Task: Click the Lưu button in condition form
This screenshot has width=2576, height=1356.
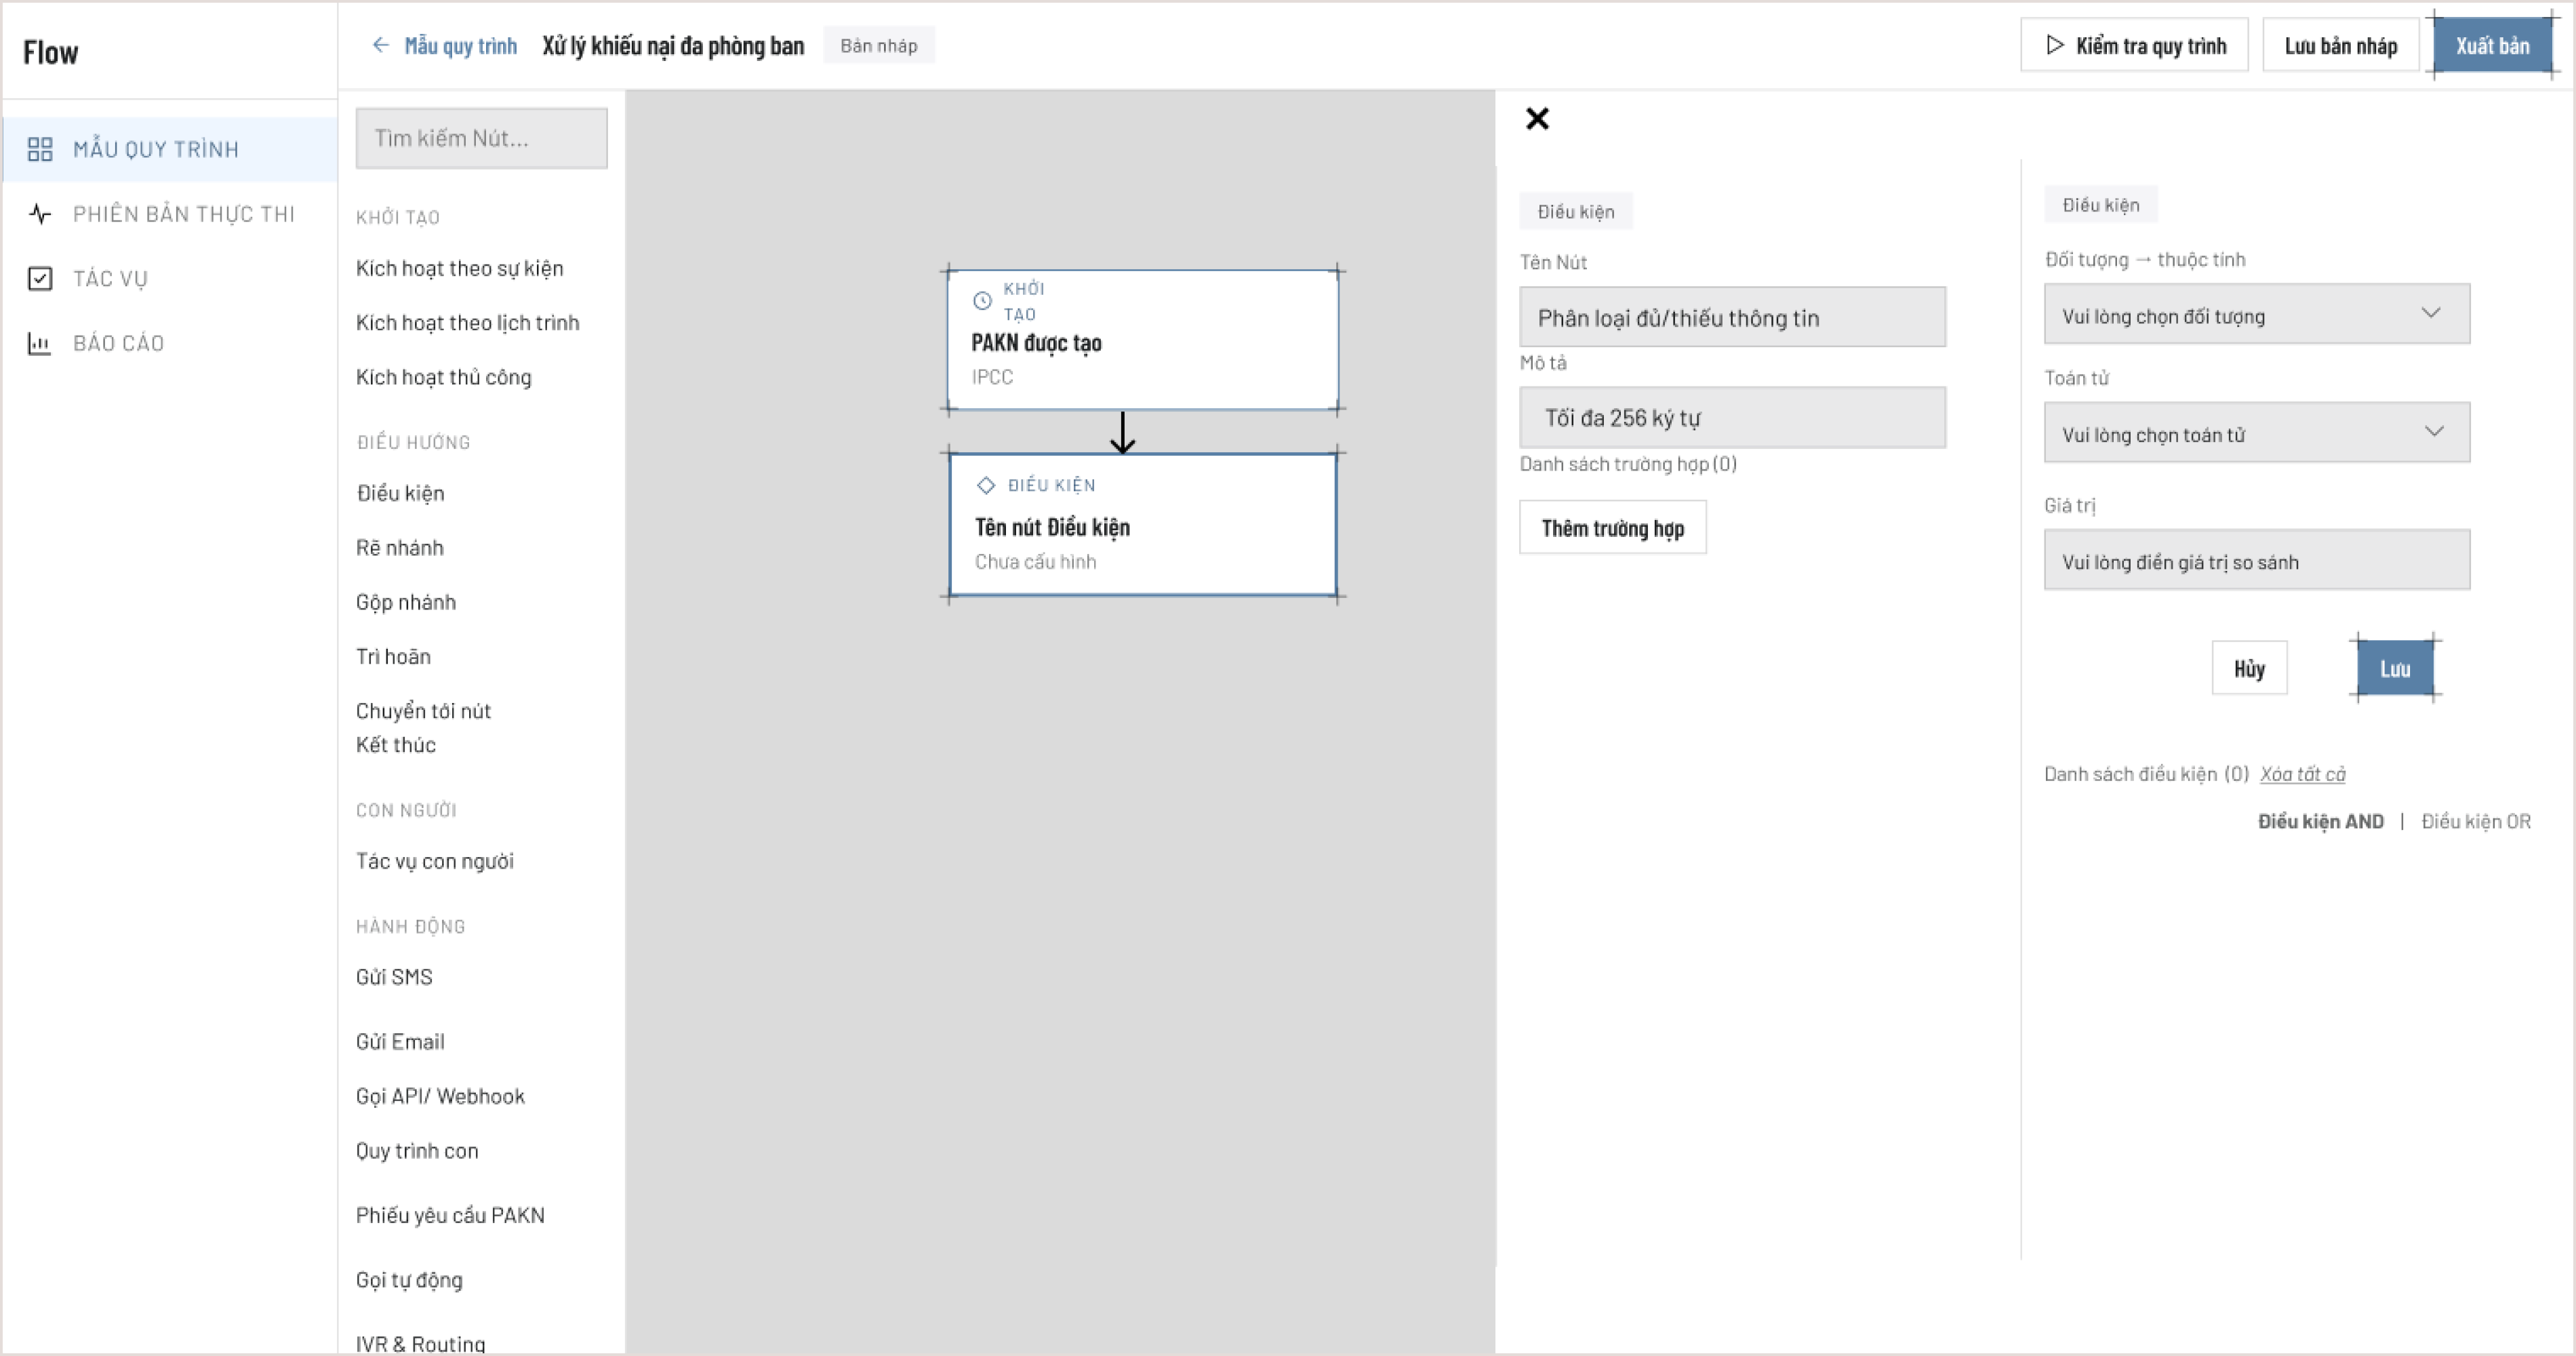Action: [x=2394, y=668]
